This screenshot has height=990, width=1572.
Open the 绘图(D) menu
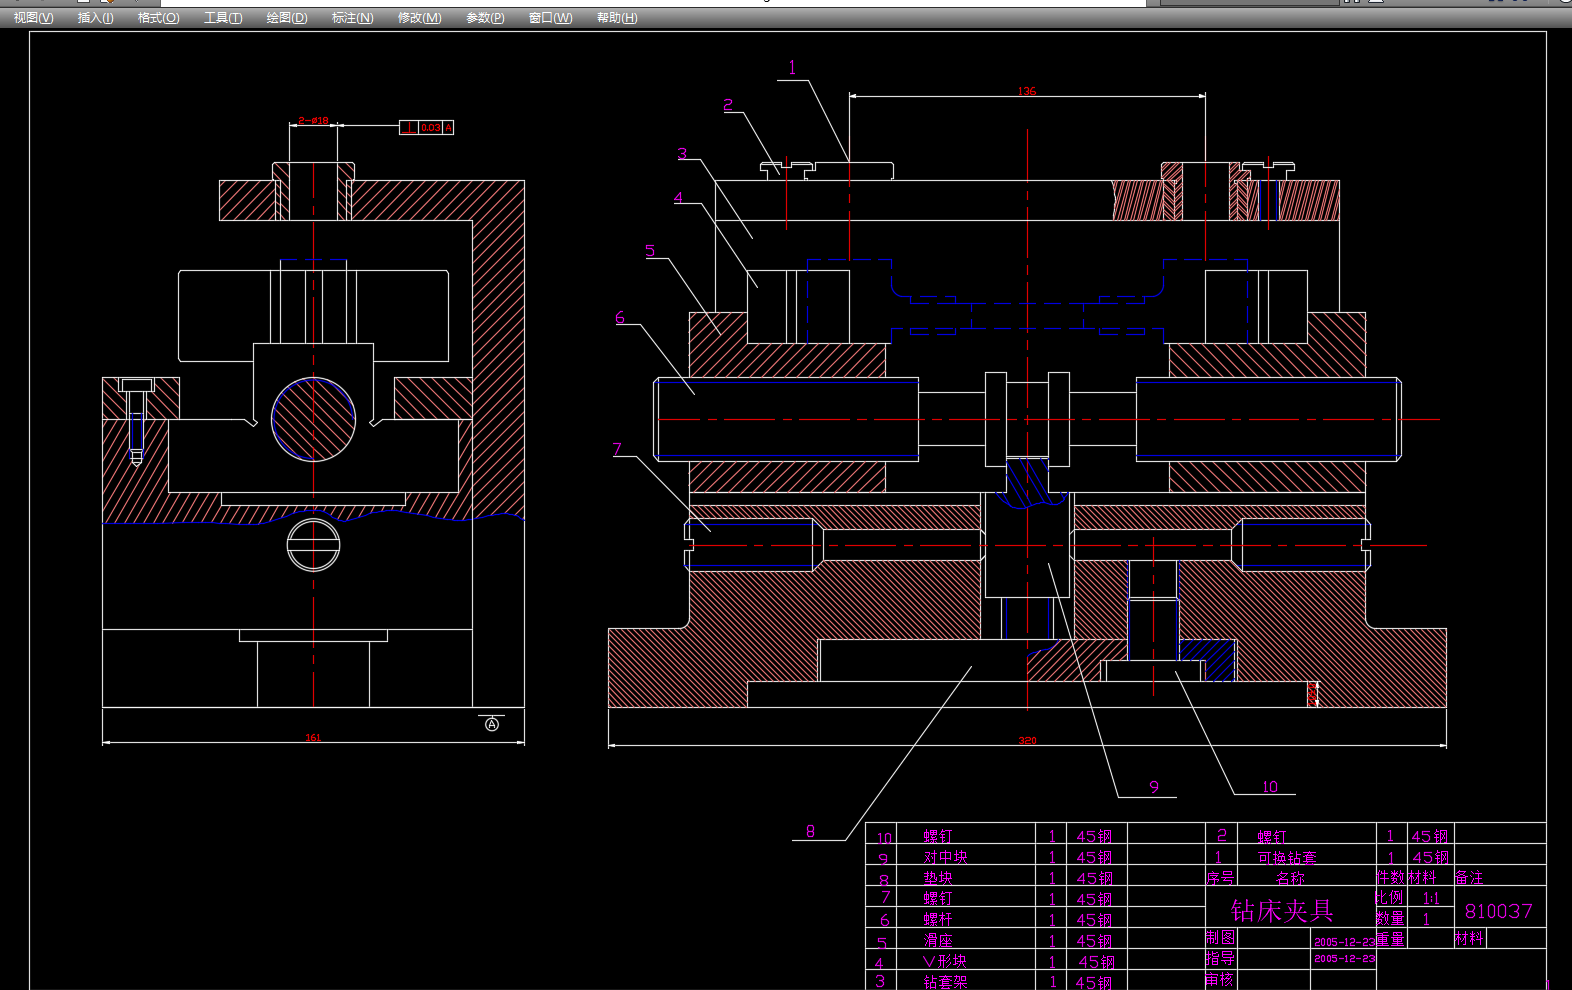pos(286,18)
